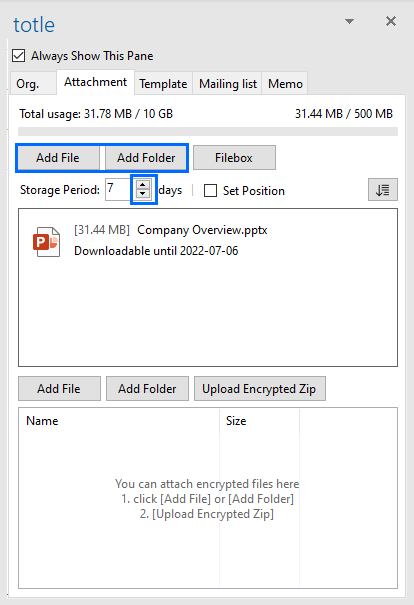
Task: Click the PowerPoint file icon
Action: pos(46,242)
